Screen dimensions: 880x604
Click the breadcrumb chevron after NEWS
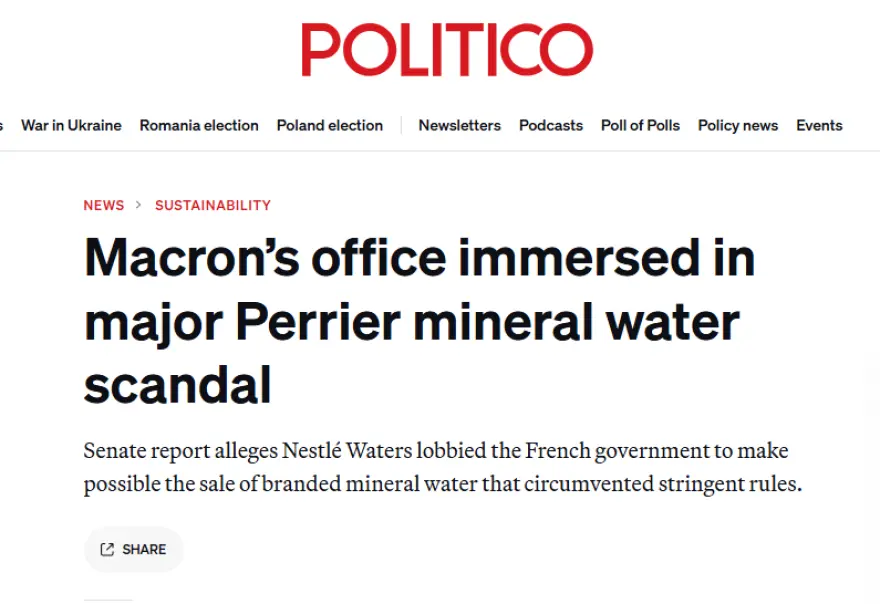[x=139, y=205]
